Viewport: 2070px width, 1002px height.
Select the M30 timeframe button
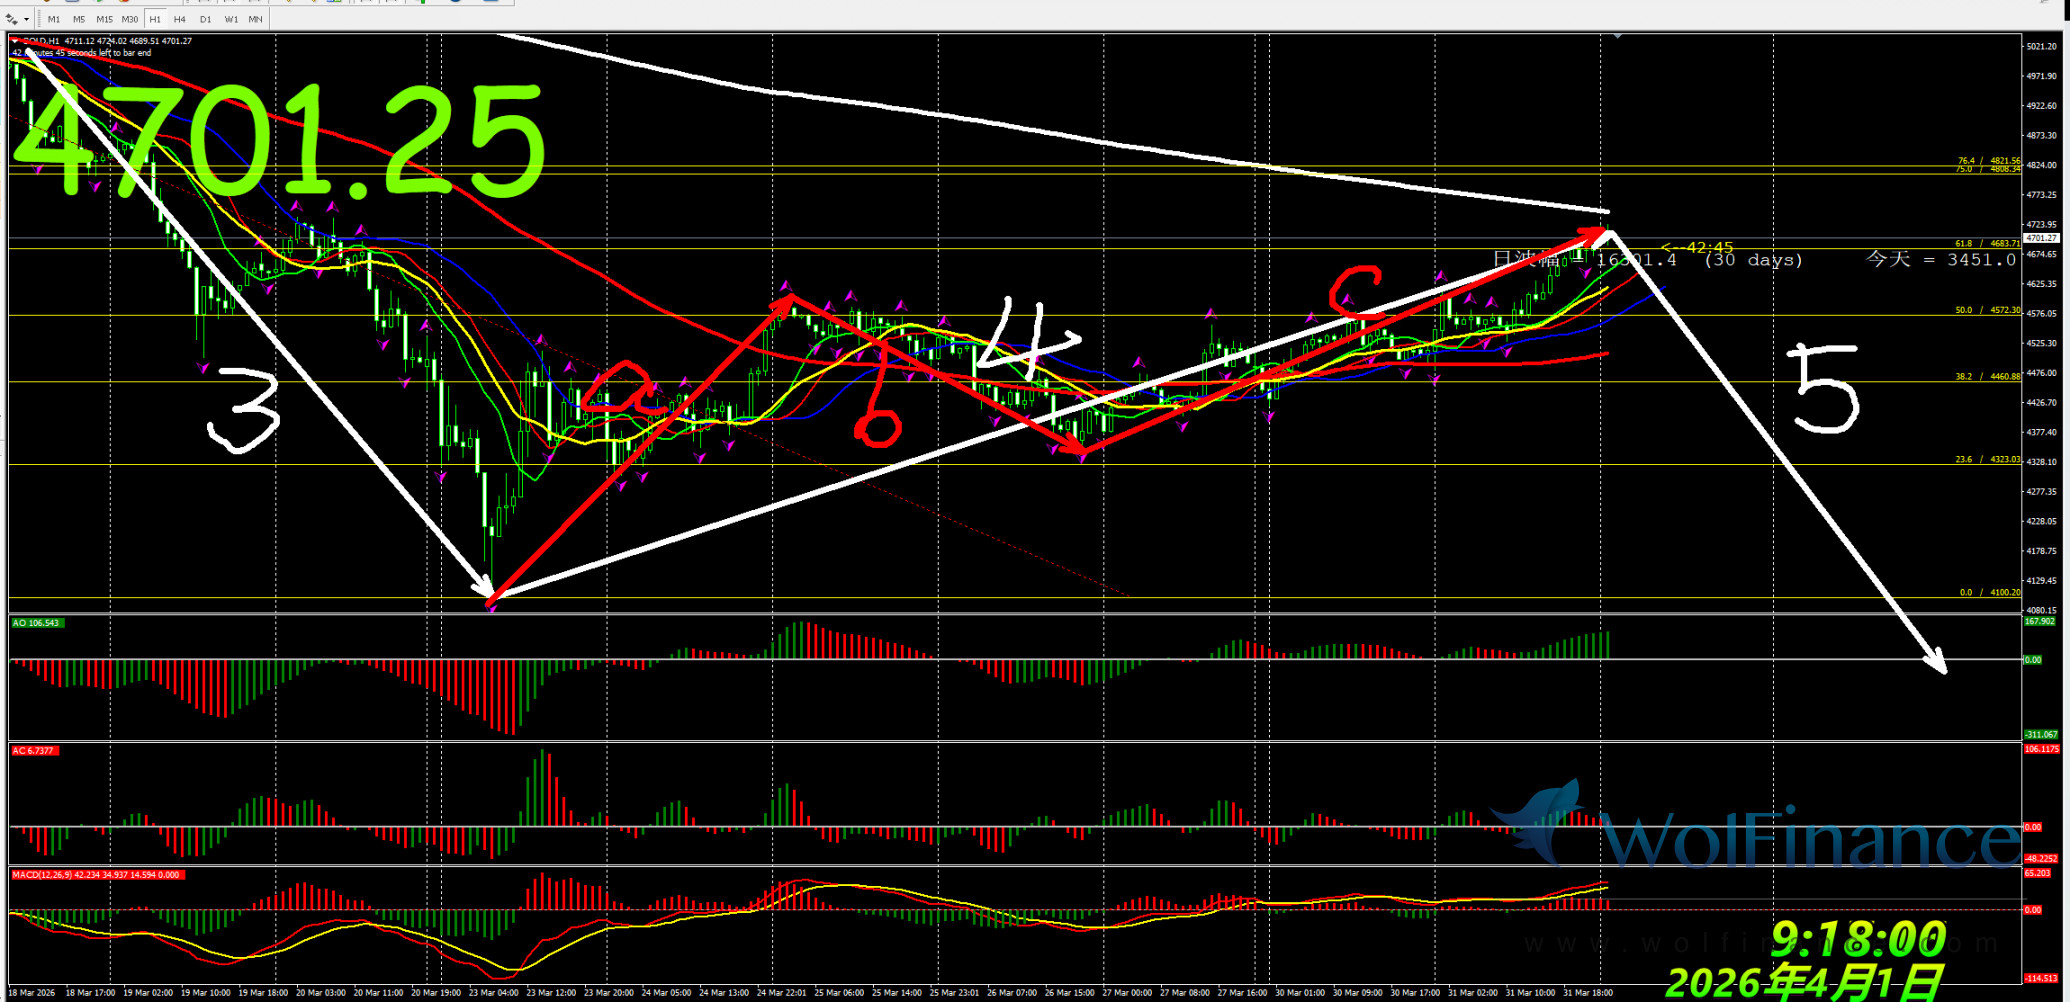[130, 19]
